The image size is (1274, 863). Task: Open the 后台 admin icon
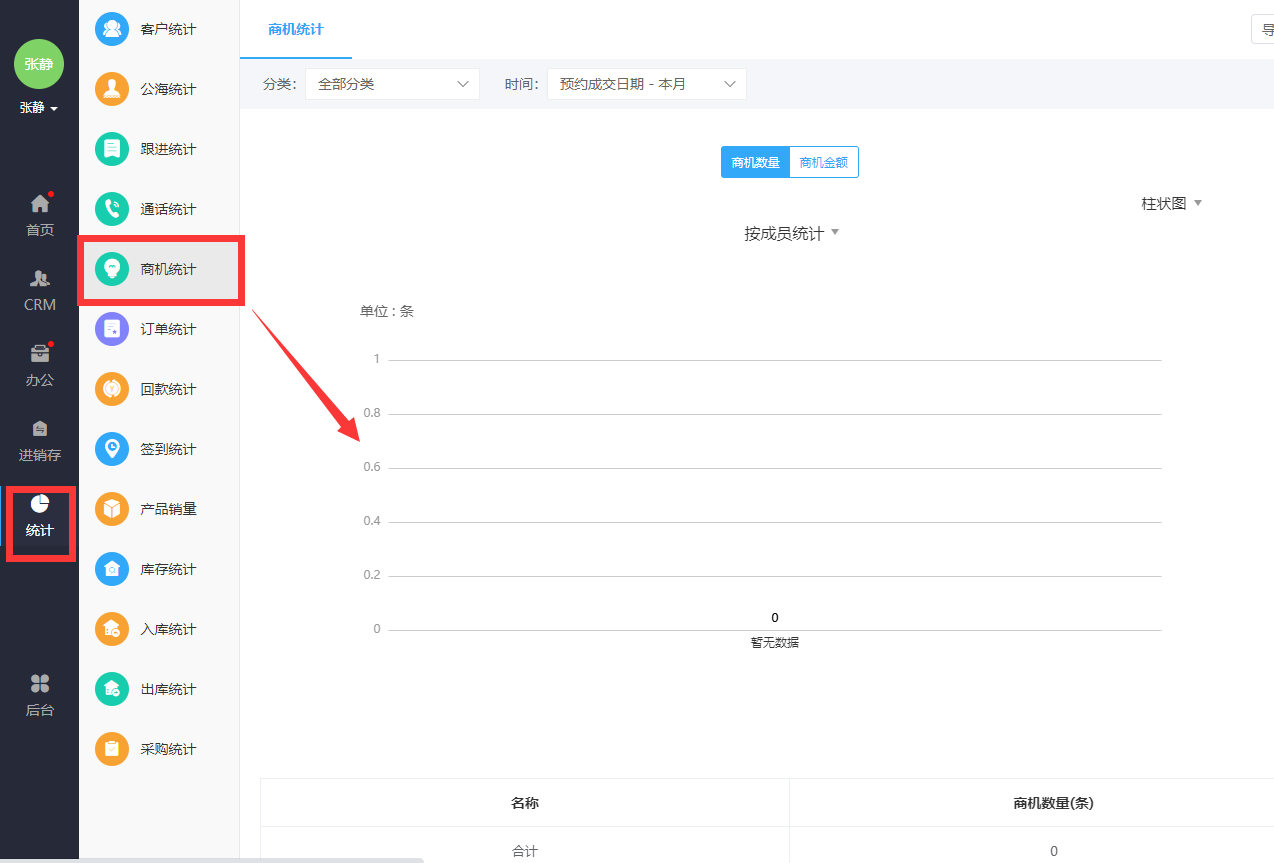[40, 684]
